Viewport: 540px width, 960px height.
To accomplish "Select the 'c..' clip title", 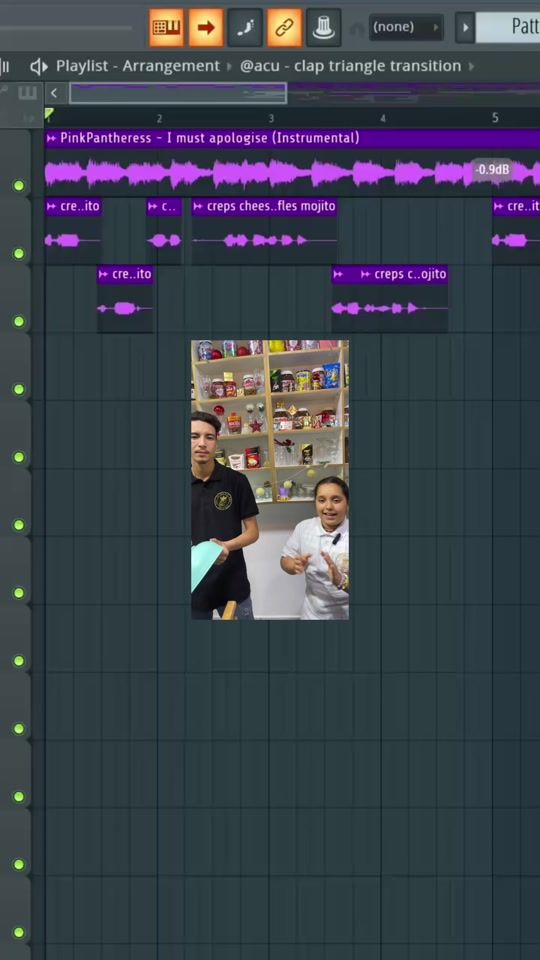I will [168, 207].
